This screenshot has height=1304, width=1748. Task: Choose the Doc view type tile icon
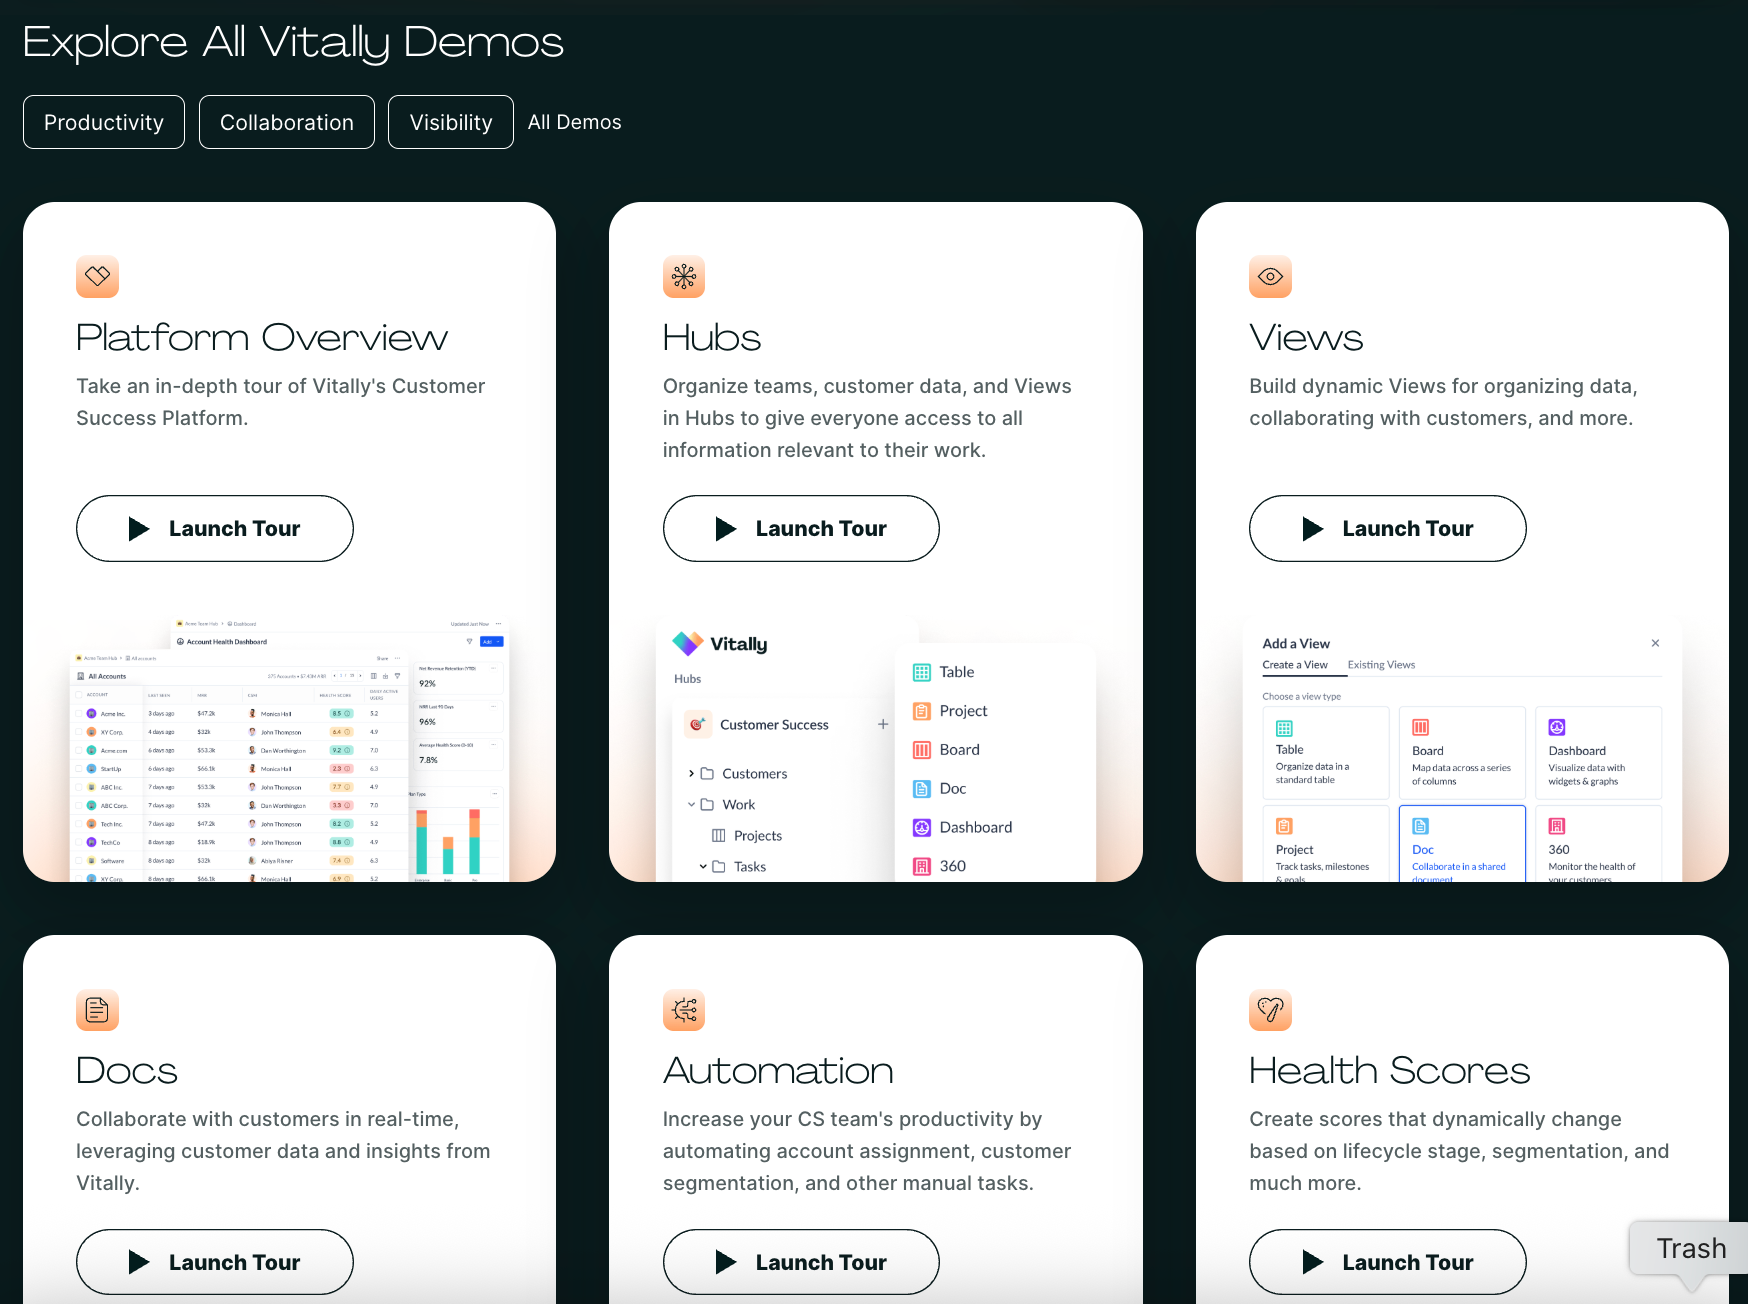click(x=1420, y=826)
